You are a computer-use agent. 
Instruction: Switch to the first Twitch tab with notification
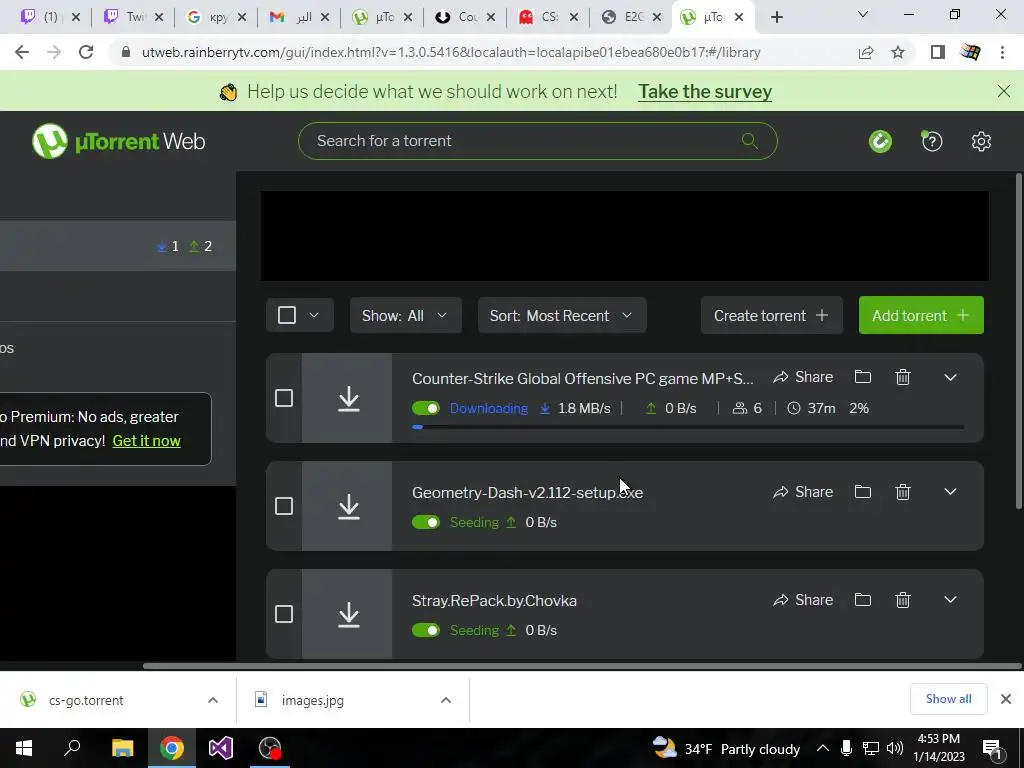click(50, 17)
